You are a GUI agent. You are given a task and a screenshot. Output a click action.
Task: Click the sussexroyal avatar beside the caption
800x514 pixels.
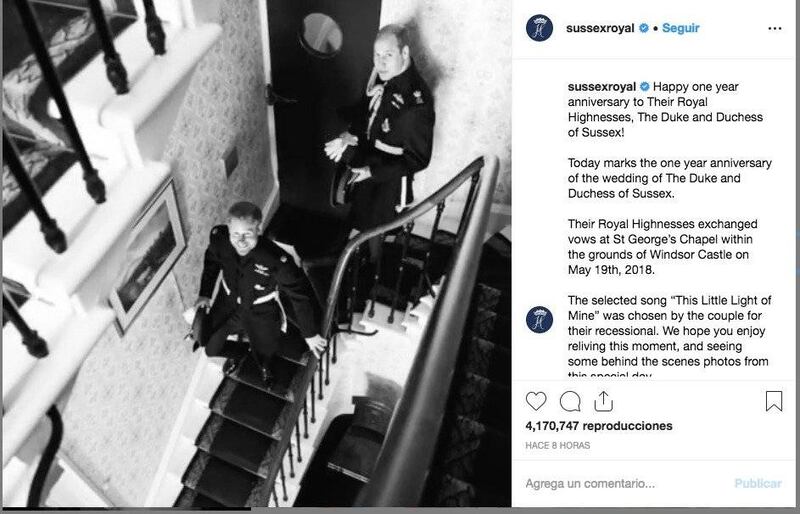[x=539, y=320]
